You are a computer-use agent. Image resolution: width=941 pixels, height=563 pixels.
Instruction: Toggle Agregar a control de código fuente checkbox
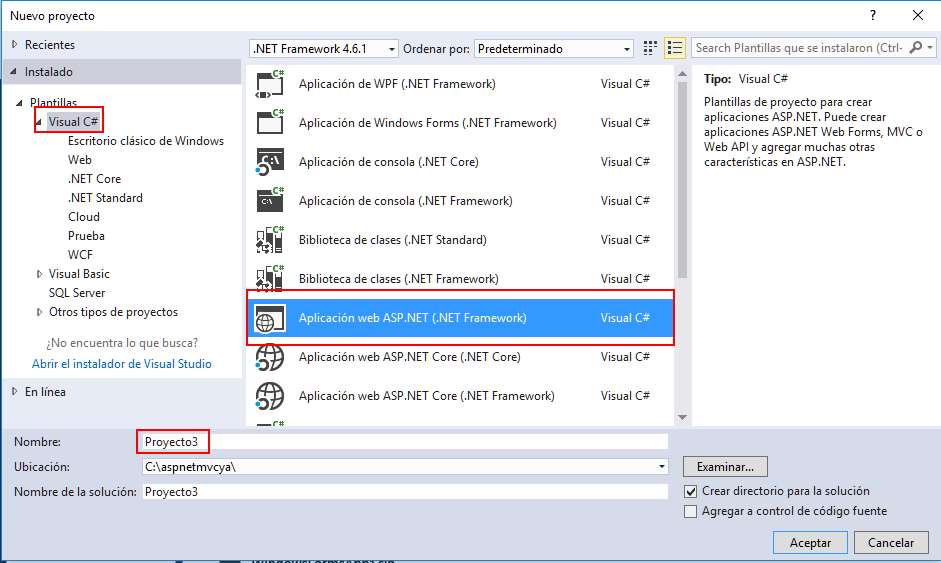pos(691,511)
